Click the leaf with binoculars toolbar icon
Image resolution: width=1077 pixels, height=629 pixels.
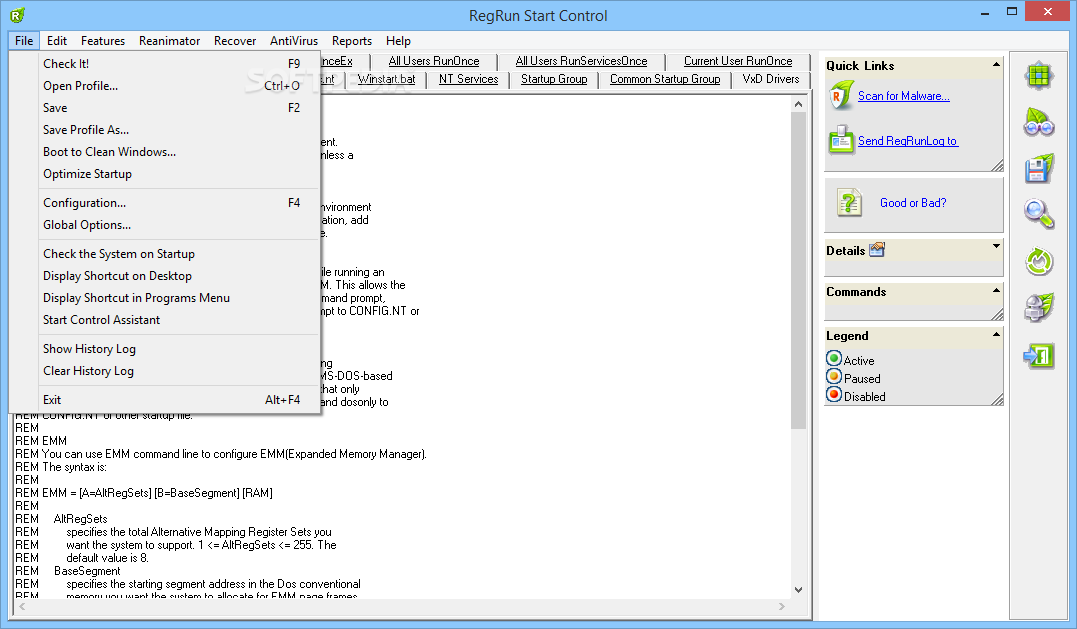(1039, 122)
